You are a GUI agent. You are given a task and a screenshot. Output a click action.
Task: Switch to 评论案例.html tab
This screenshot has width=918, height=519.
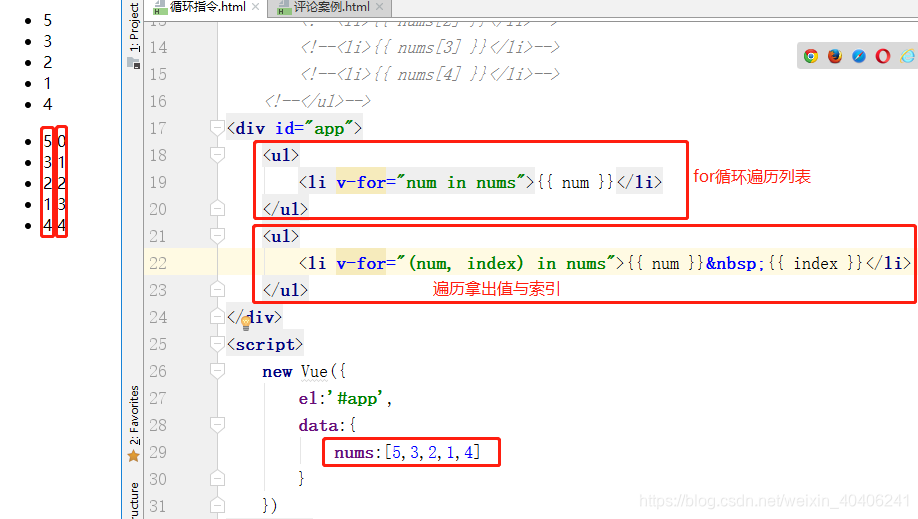click(x=331, y=7)
